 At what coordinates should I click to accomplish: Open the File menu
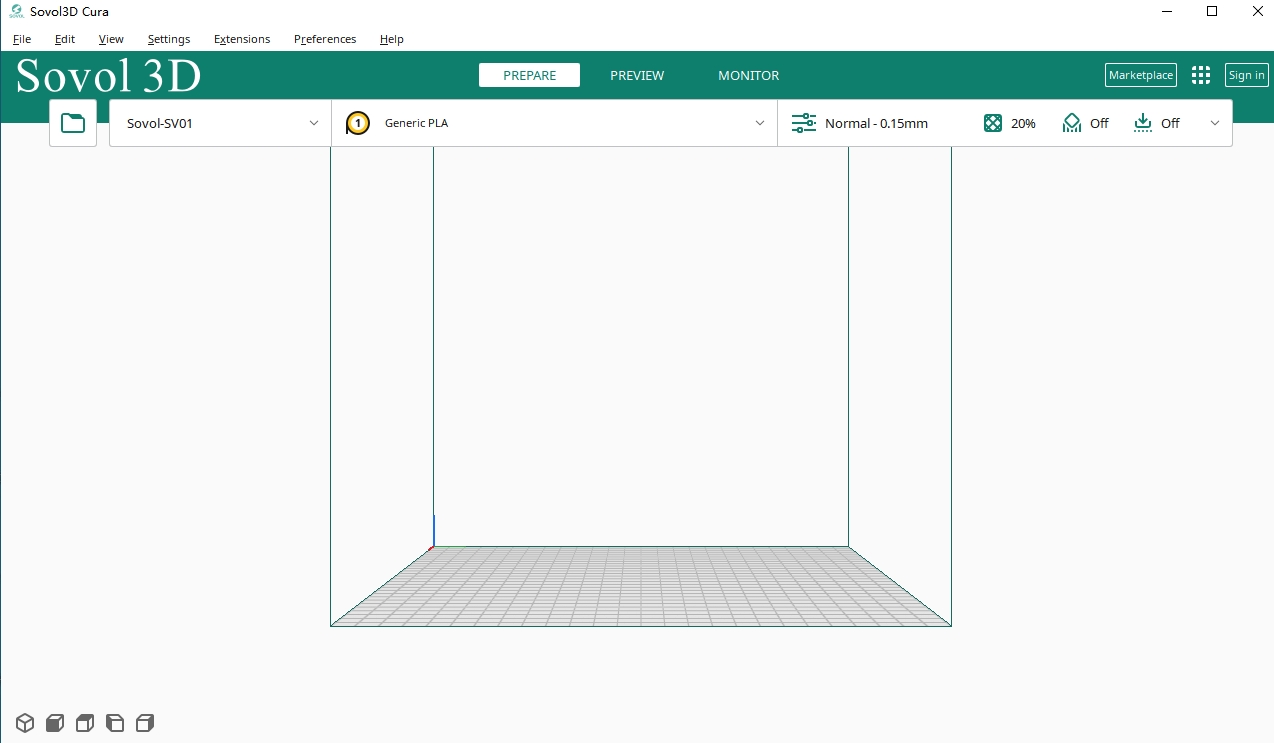pos(22,39)
